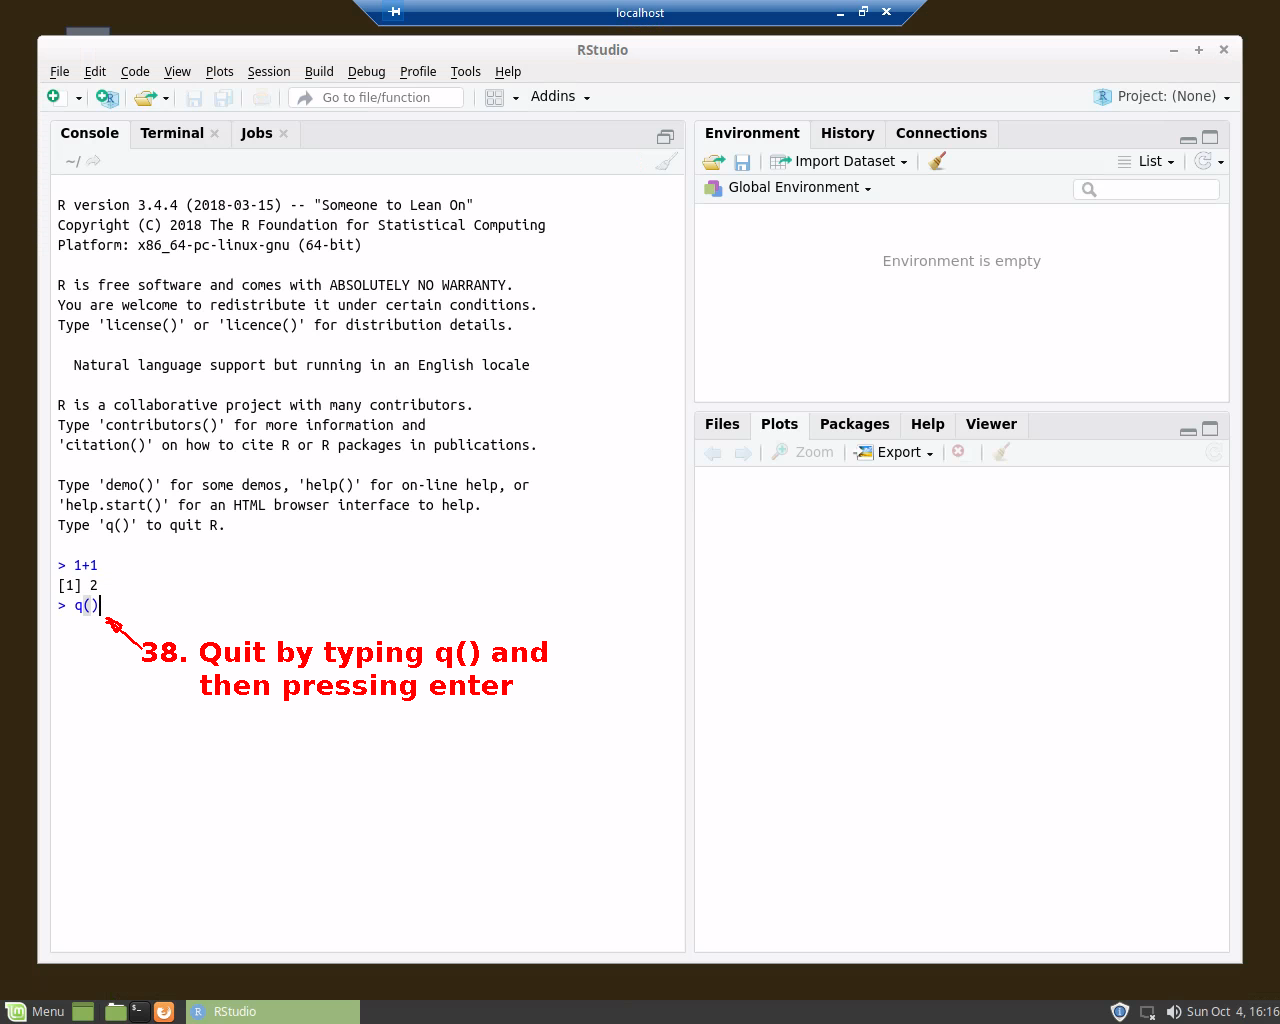Open the Help menu in menu bar
Image resolution: width=1280 pixels, height=1024 pixels.
[508, 71]
